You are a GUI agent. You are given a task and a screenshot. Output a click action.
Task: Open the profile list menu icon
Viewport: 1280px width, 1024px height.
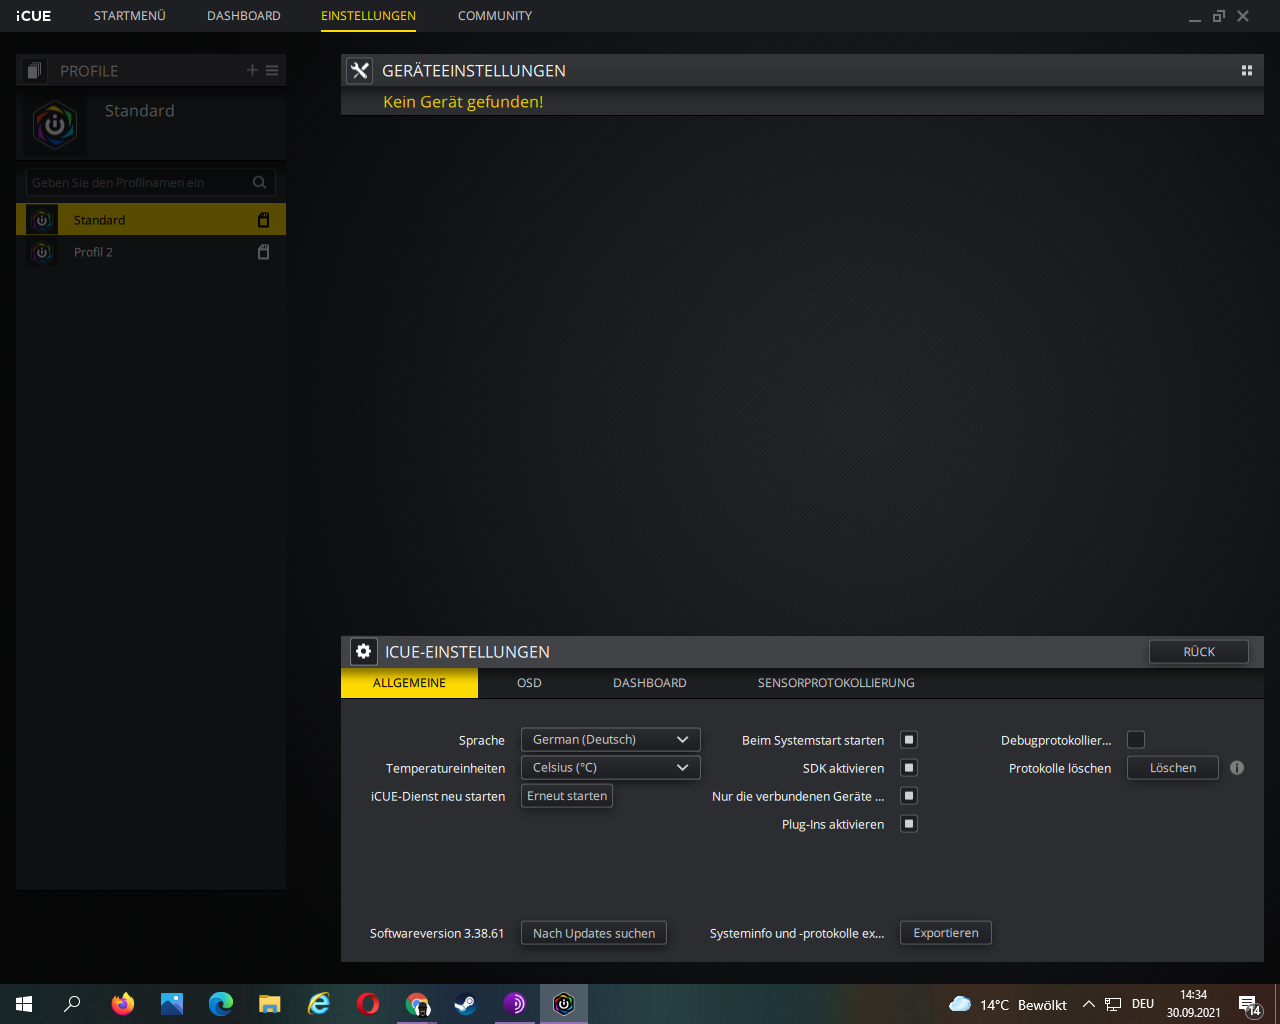pyautogui.click(x=272, y=70)
